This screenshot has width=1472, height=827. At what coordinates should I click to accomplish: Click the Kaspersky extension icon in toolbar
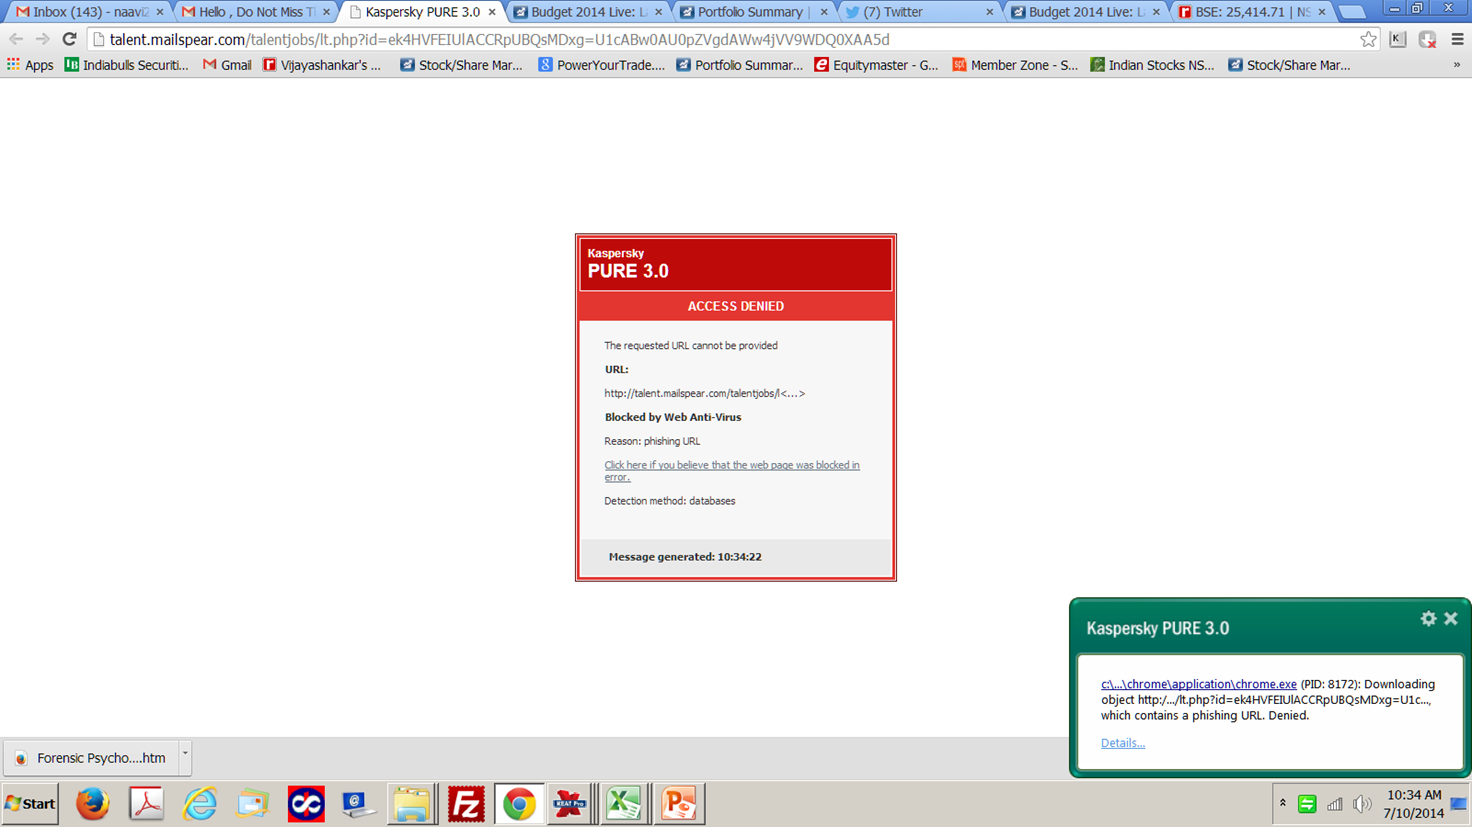pos(1398,39)
